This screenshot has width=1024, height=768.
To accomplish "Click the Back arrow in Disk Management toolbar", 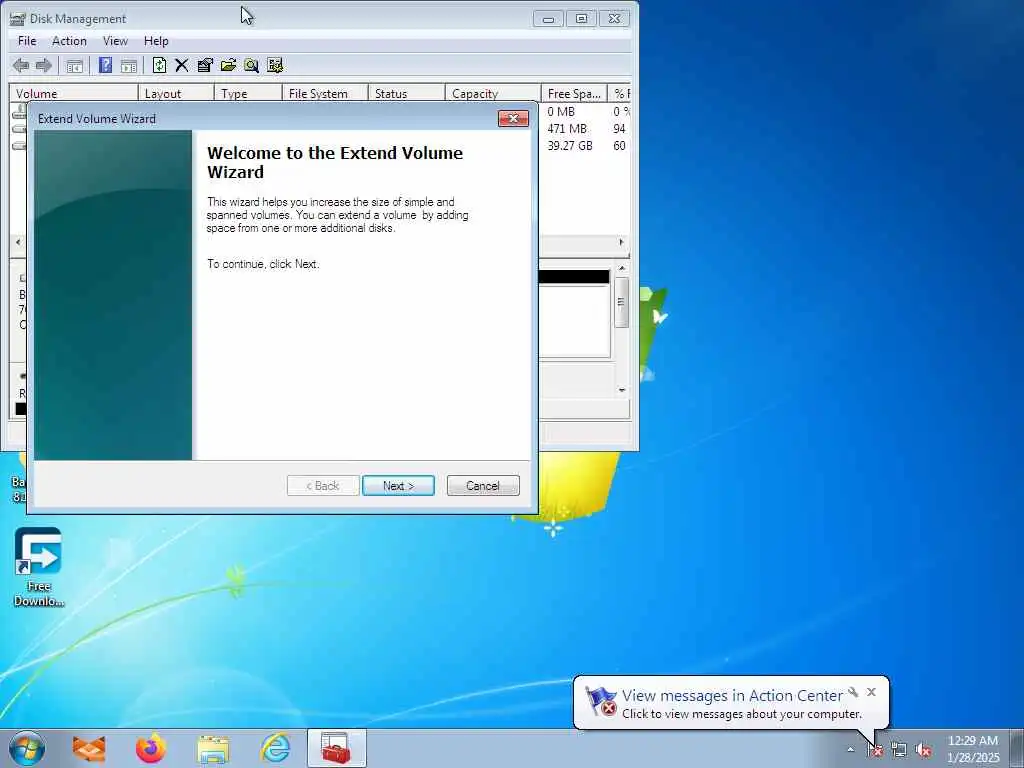I will tap(21, 65).
